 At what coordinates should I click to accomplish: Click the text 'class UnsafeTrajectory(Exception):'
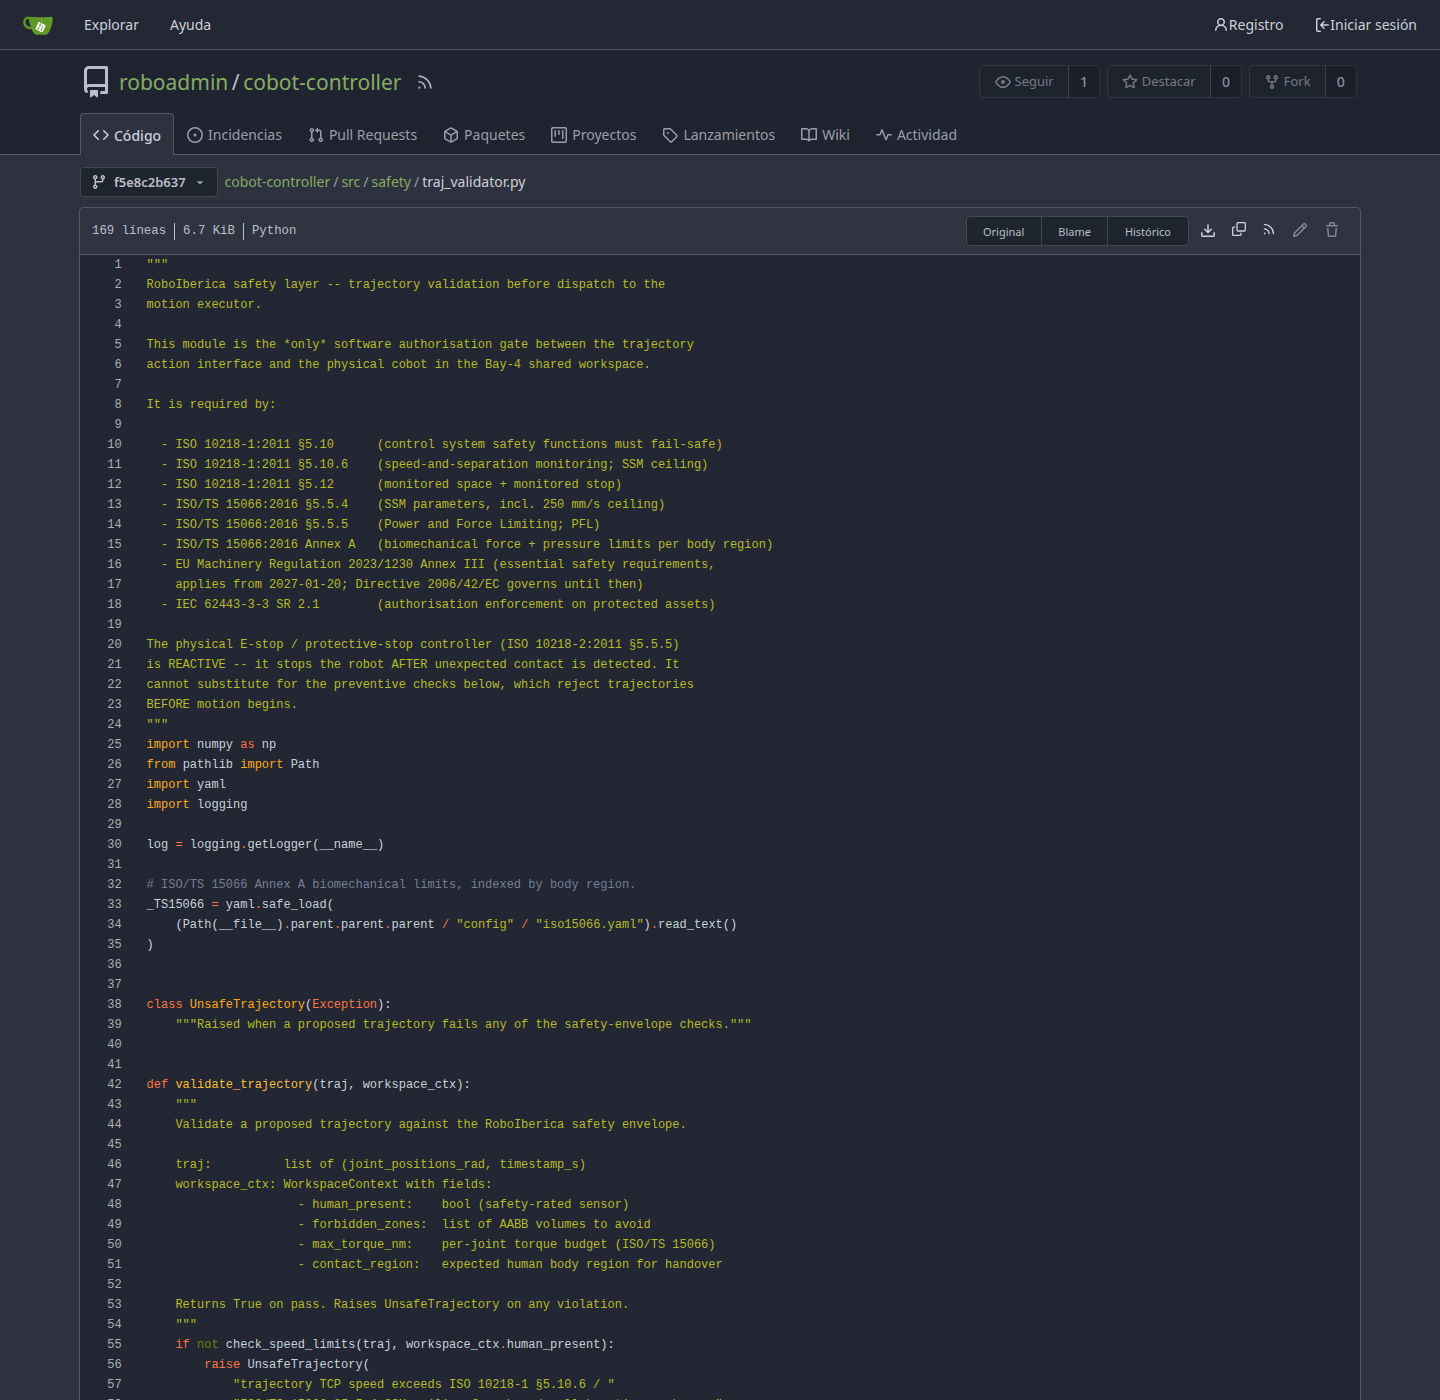269,1004
